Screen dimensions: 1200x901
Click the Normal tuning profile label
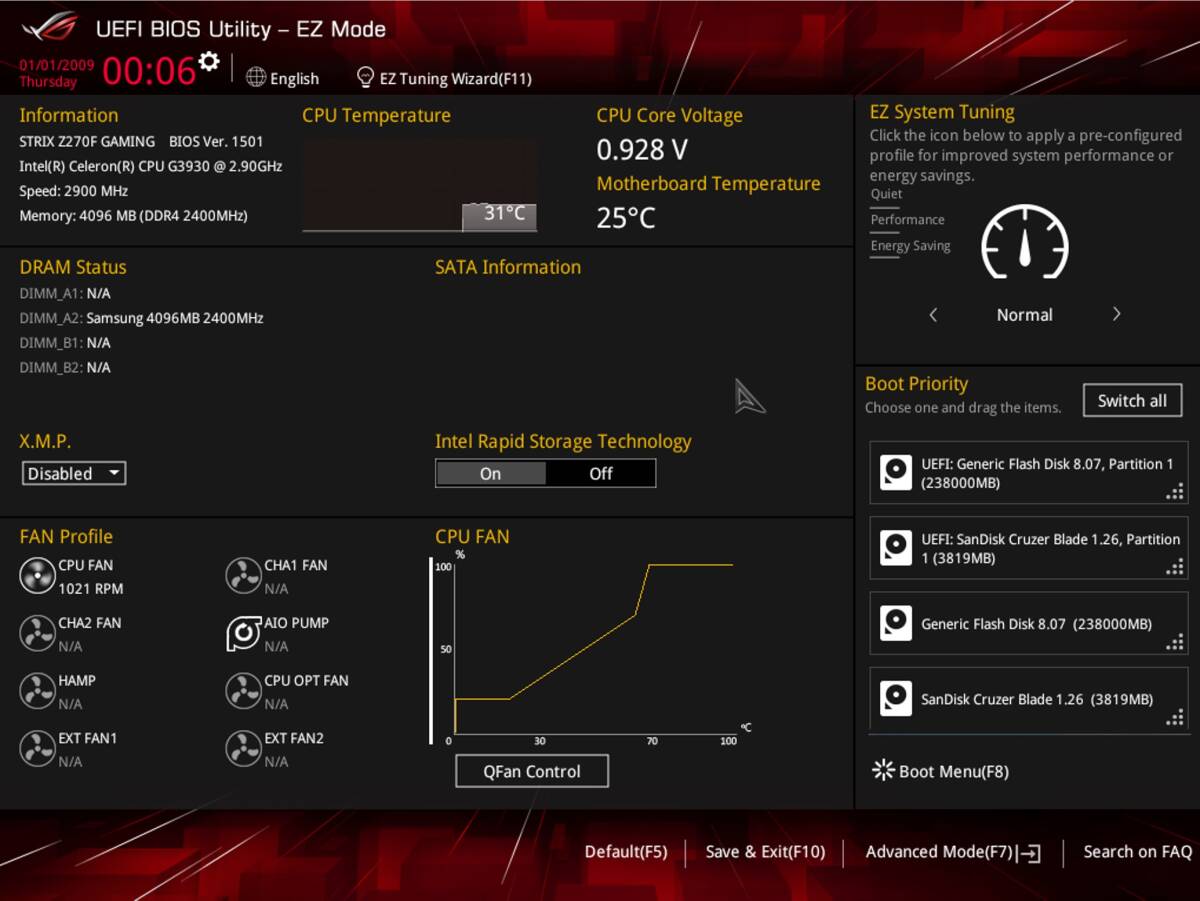tap(1025, 314)
